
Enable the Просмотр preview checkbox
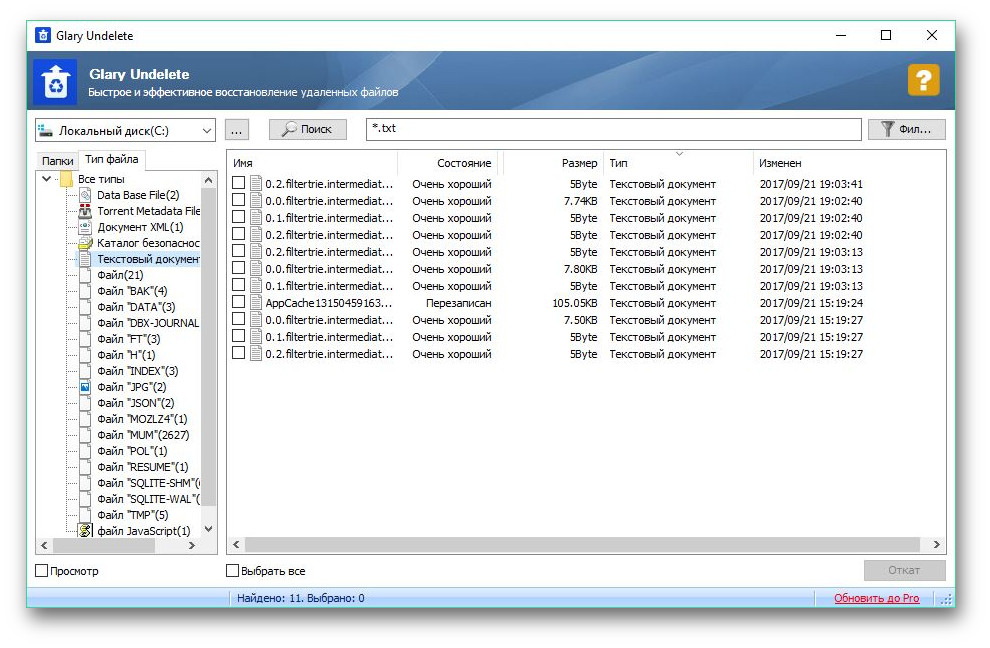coord(42,571)
